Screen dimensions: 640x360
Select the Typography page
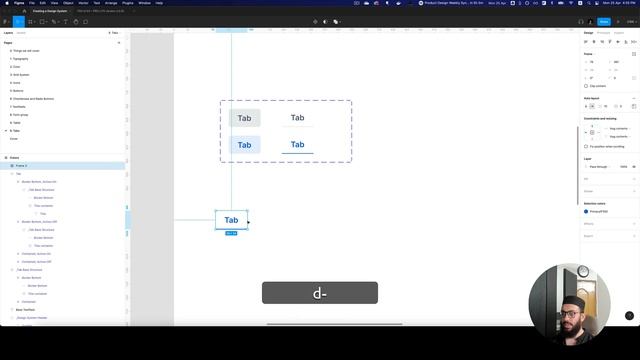click(20, 59)
